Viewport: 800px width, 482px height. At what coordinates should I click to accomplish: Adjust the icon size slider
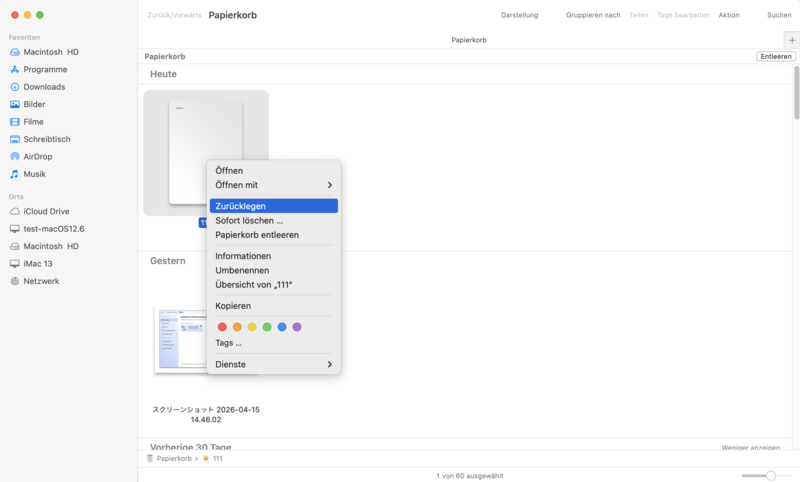tap(770, 476)
